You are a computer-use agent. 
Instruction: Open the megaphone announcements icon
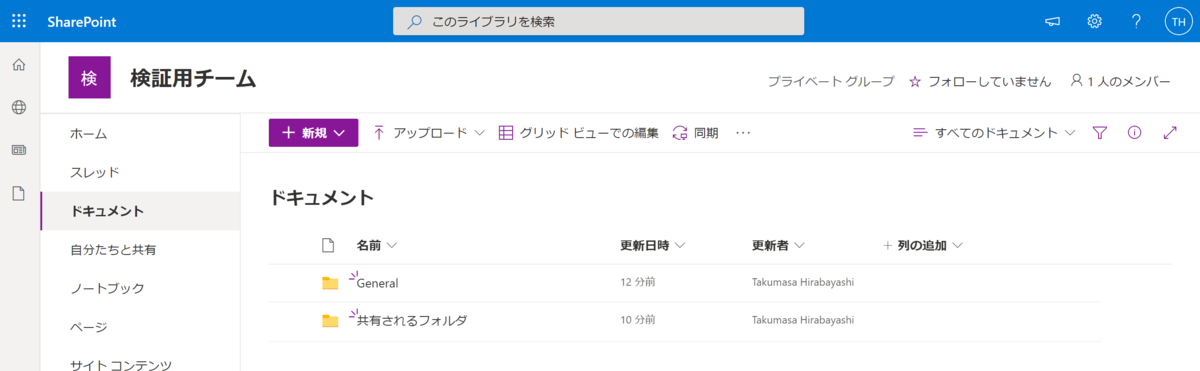pos(1052,21)
